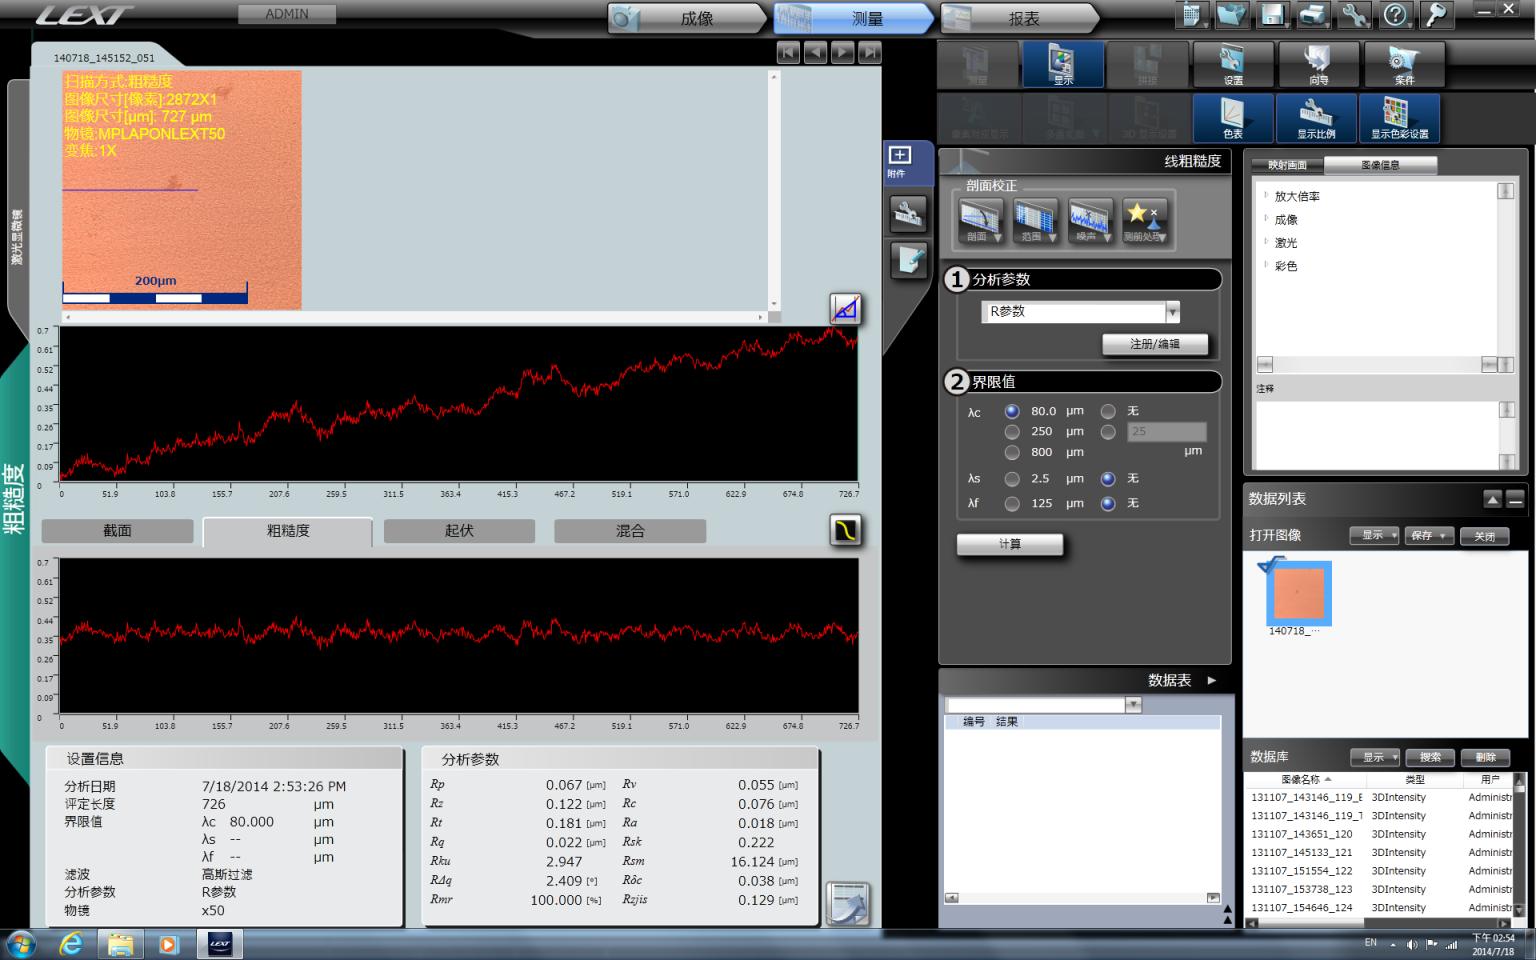The width and height of the screenshot is (1536, 960).
Task: Click the floppy disk save icon
Action: click(x=1272, y=15)
